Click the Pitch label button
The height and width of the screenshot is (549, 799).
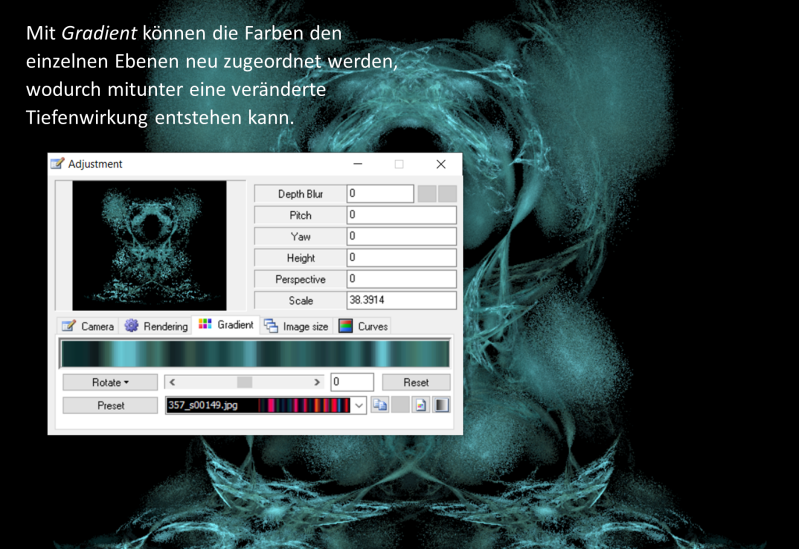click(x=300, y=216)
